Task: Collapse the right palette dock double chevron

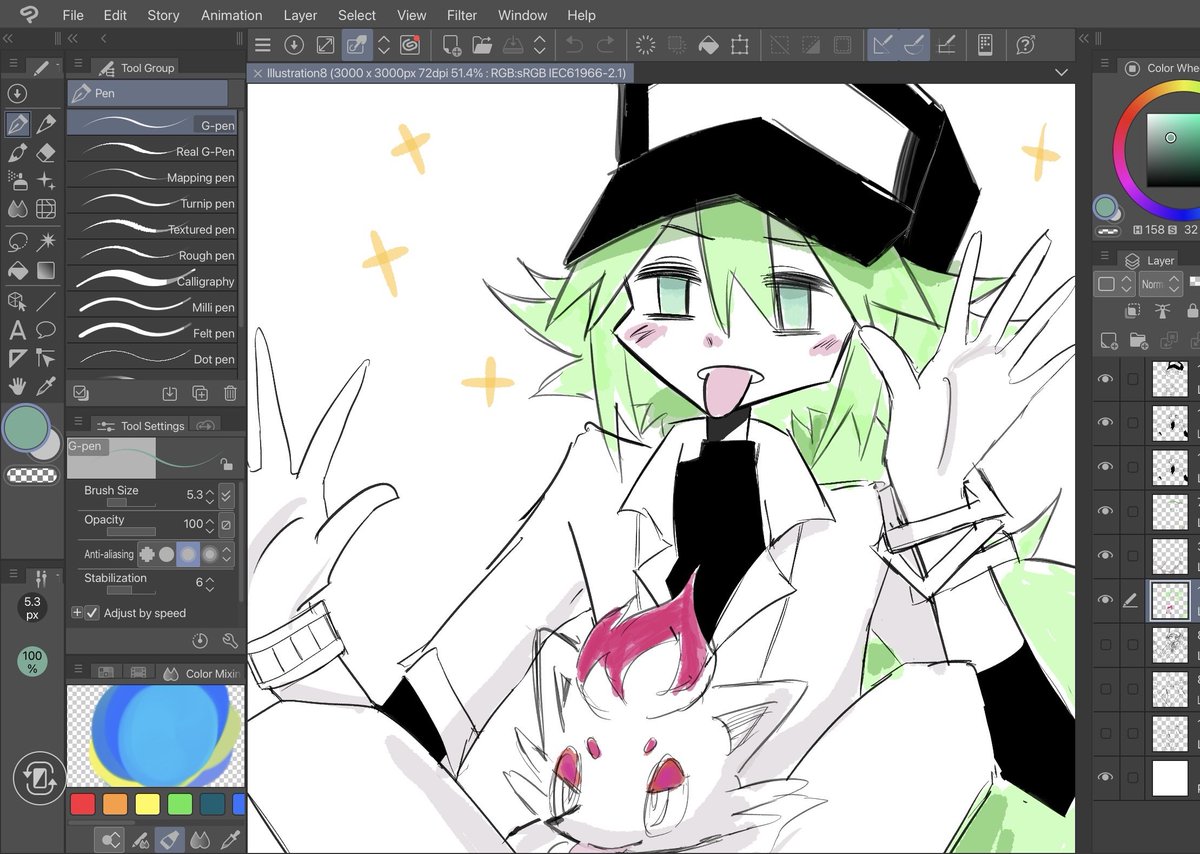Action: (x=1084, y=38)
